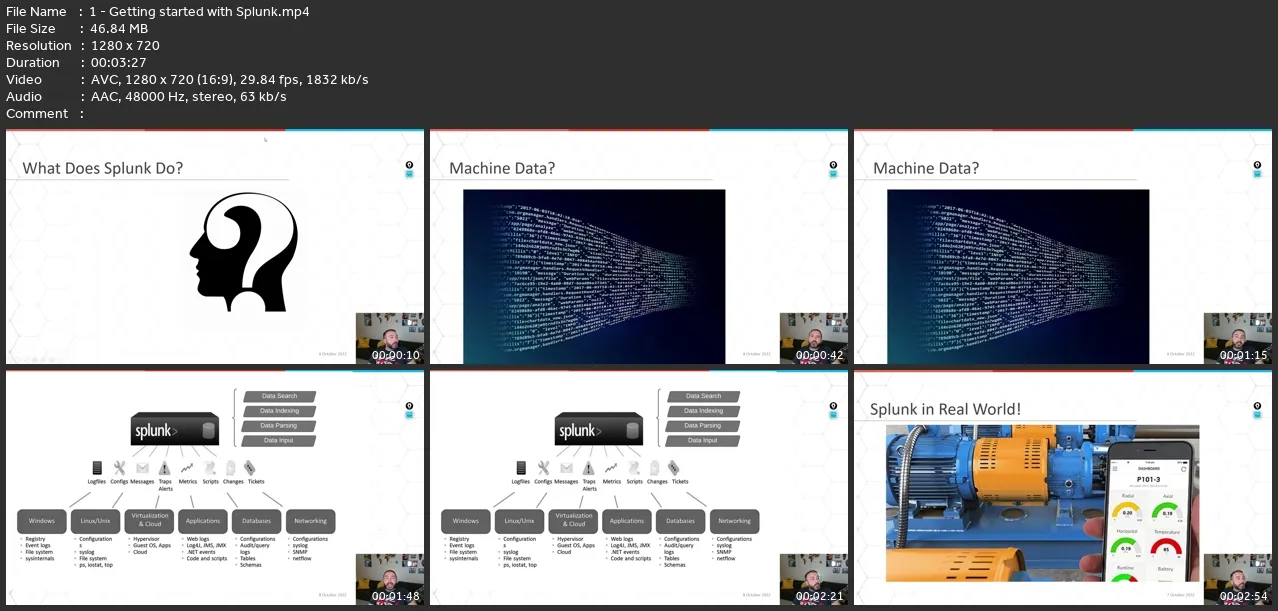Open the thumbnail at timestamp 00:00:42

coord(639,246)
